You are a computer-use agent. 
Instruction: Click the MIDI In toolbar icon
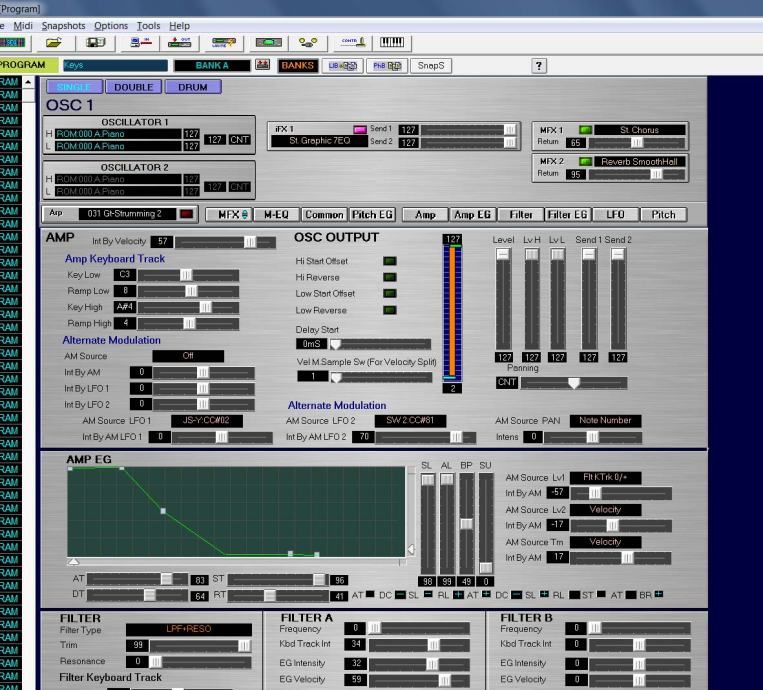(142, 43)
